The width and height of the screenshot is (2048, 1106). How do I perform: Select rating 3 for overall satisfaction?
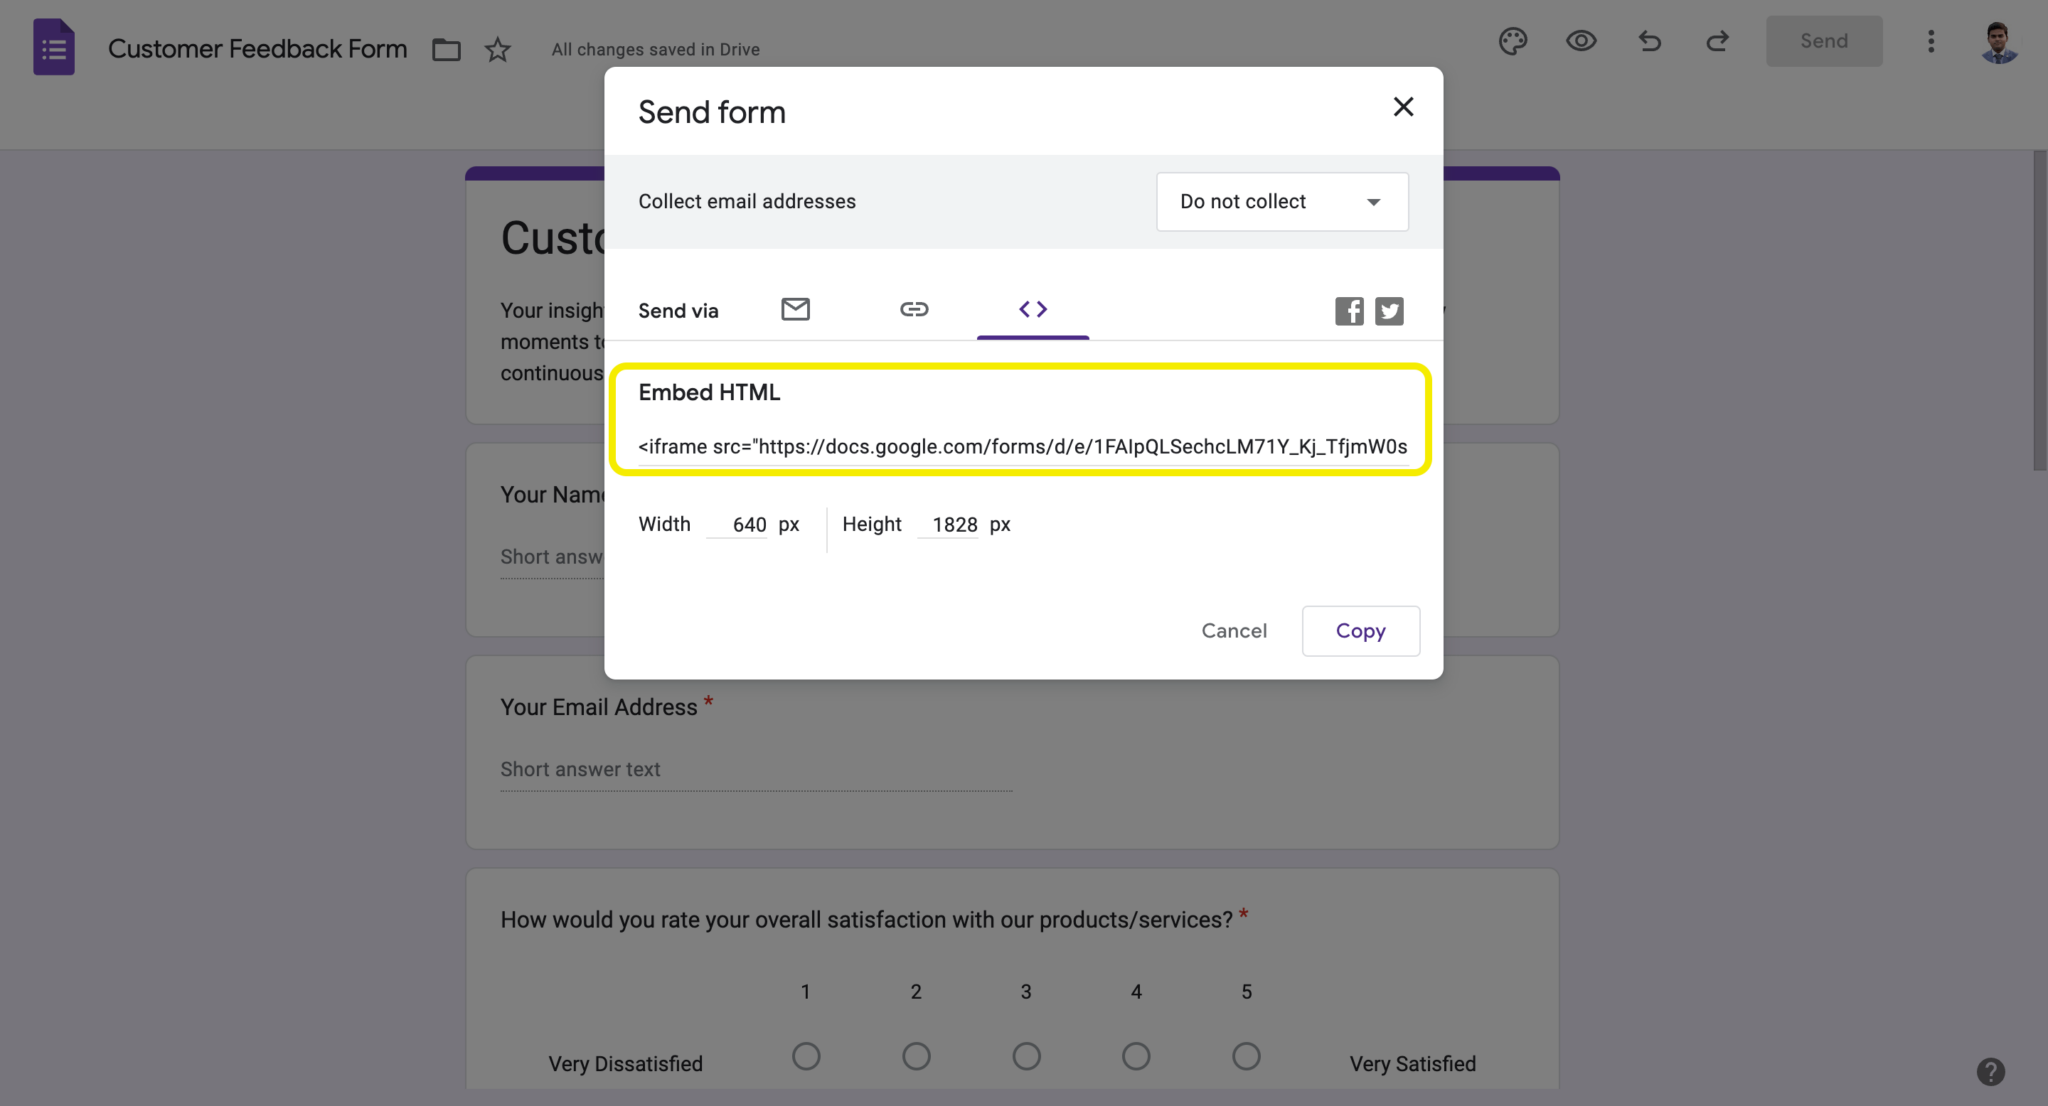[x=1025, y=1056]
